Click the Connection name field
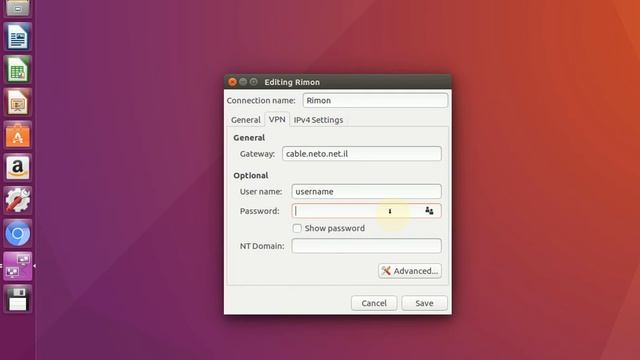640x360 pixels. click(x=375, y=100)
